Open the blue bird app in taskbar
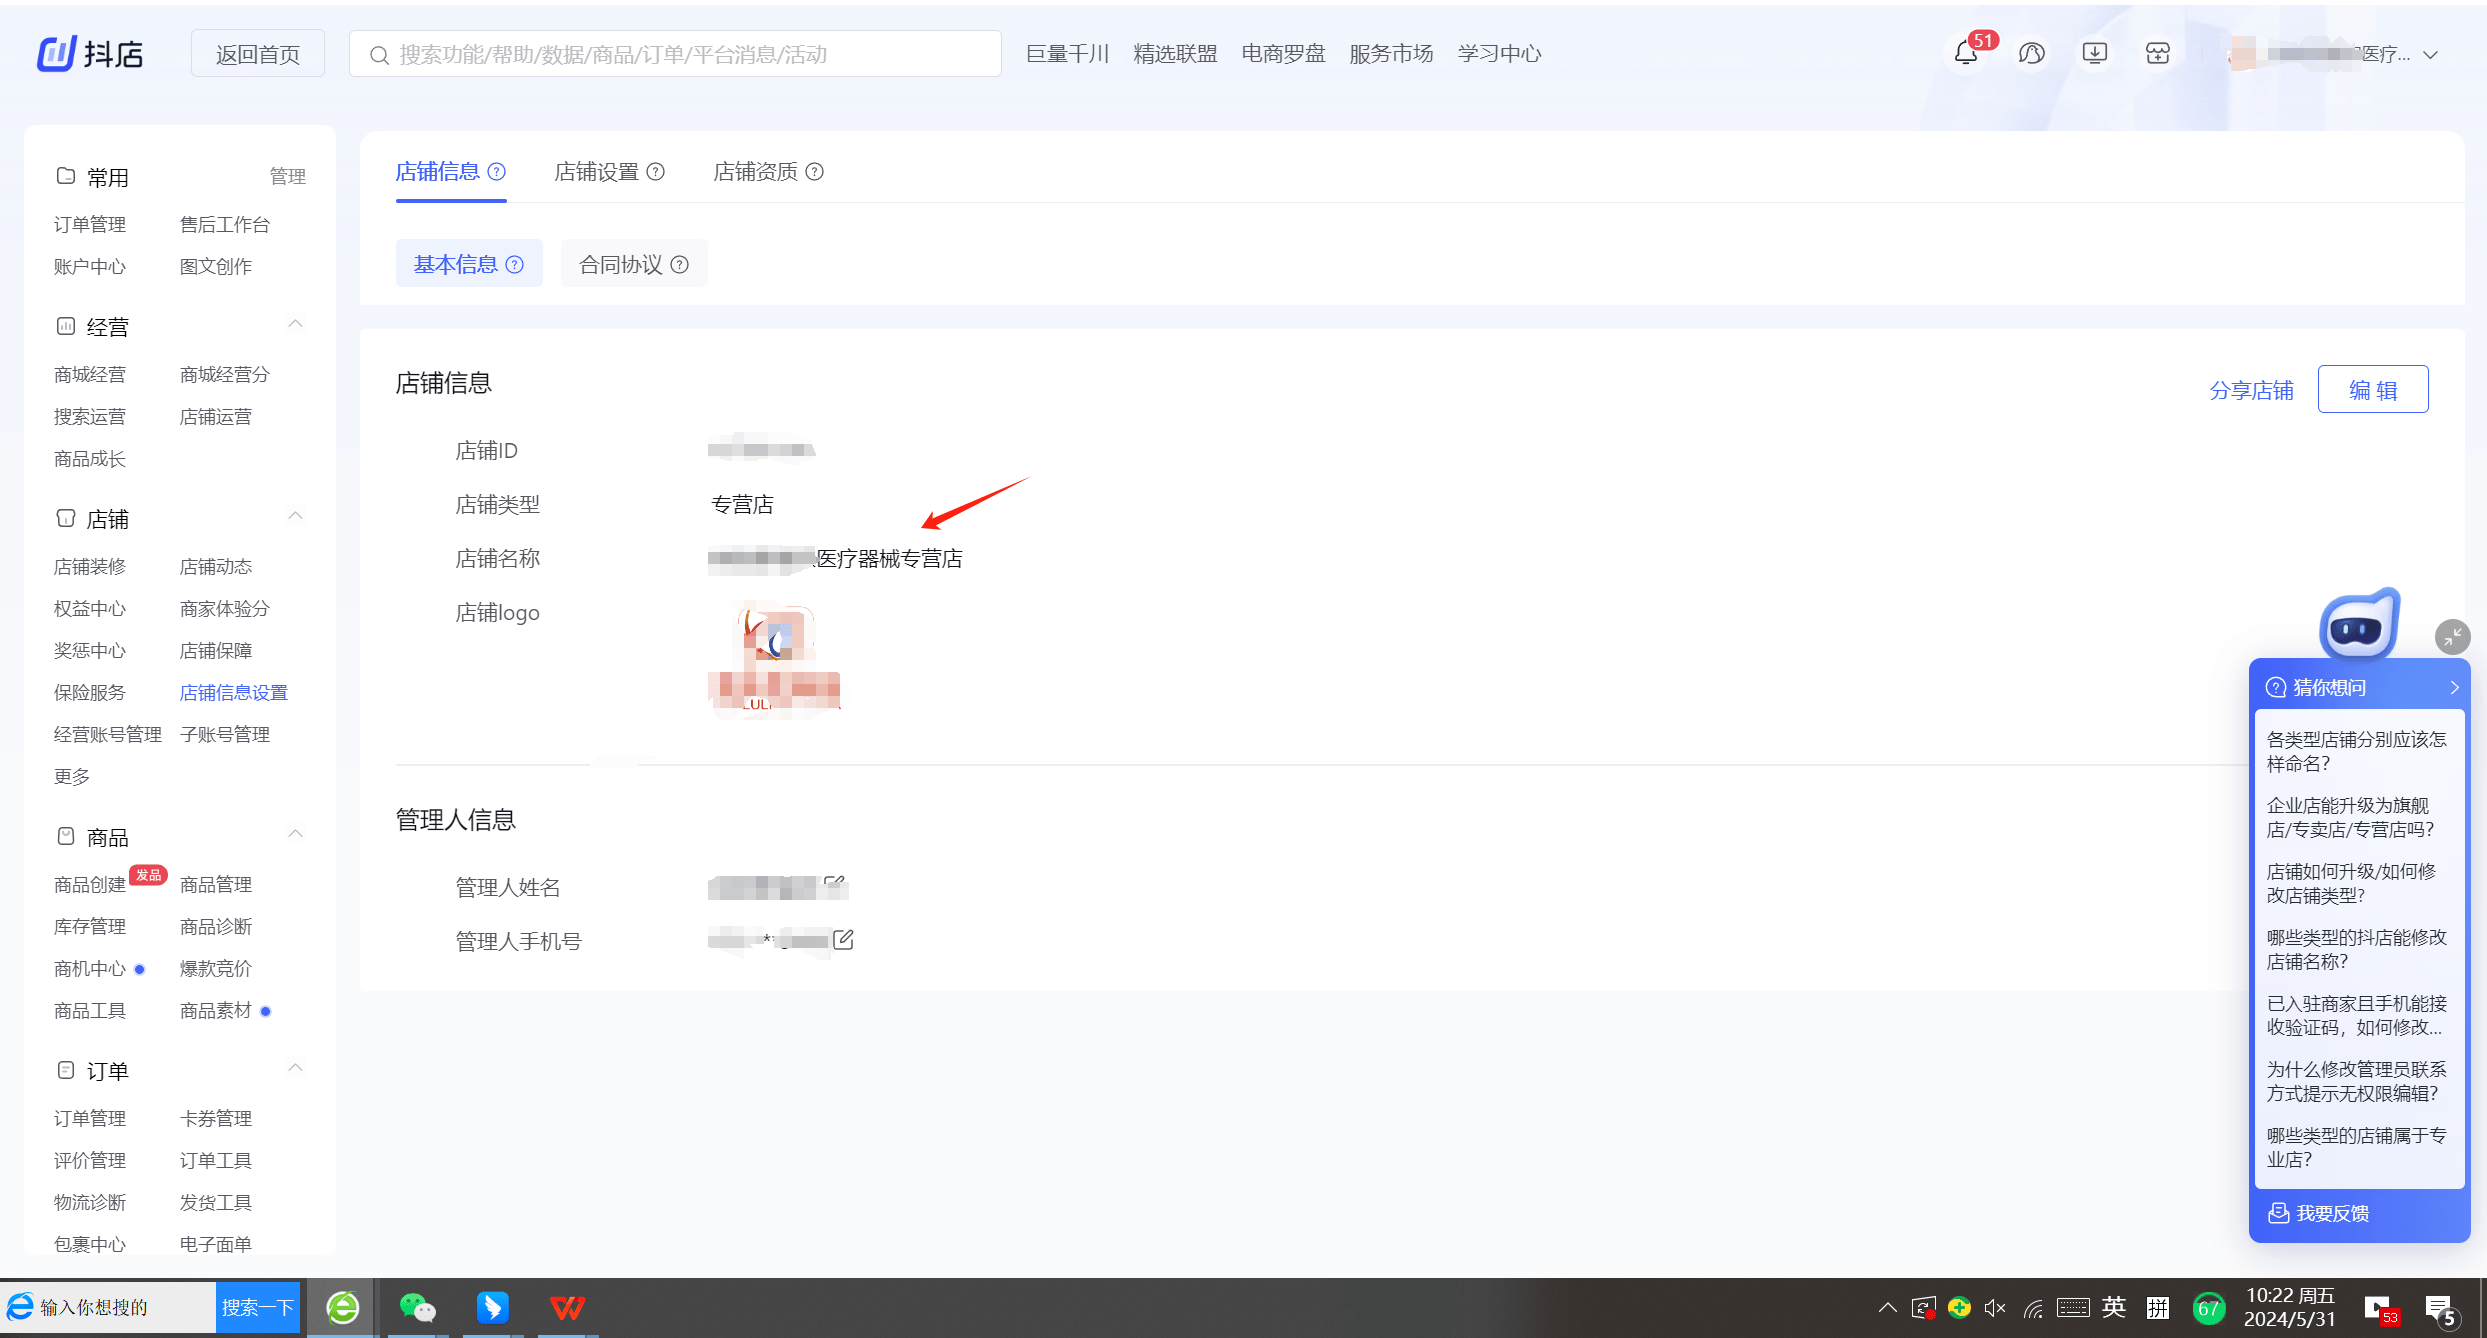The height and width of the screenshot is (1338, 2487). 492,1307
